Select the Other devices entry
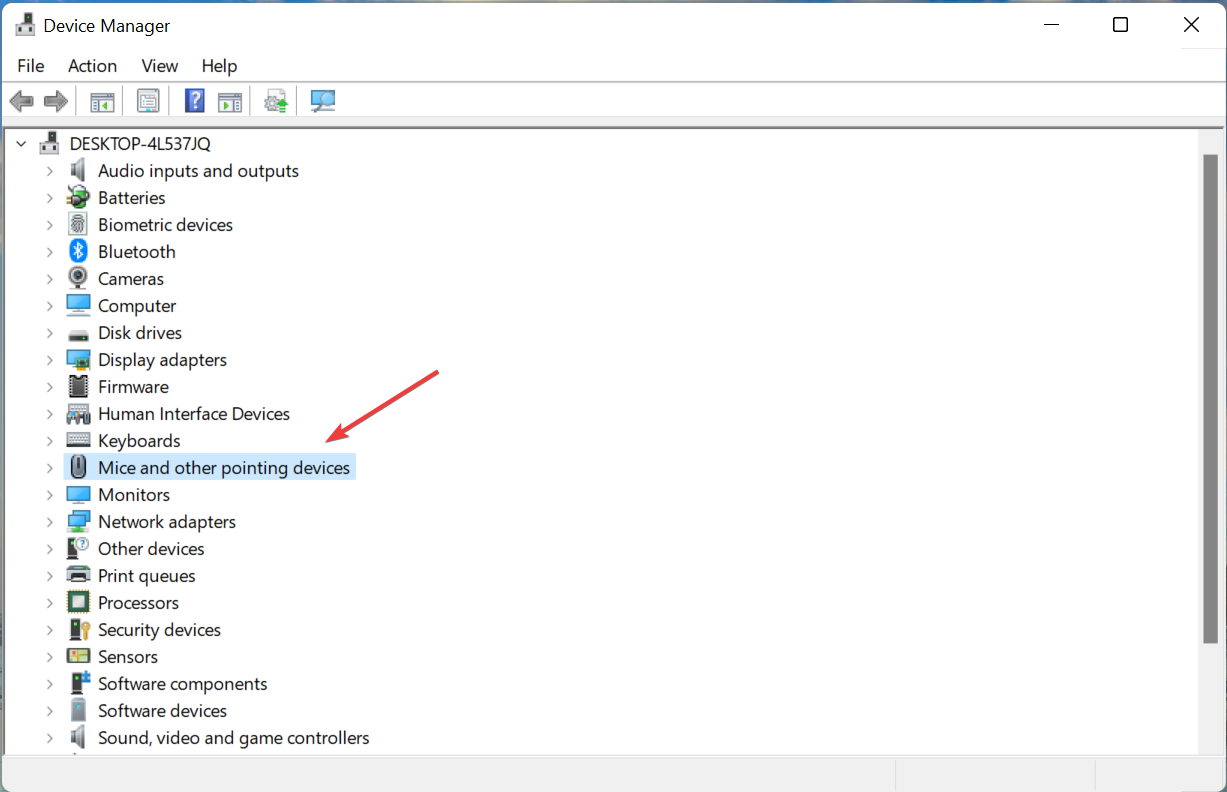This screenshot has width=1227, height=792. click(151, 548)
